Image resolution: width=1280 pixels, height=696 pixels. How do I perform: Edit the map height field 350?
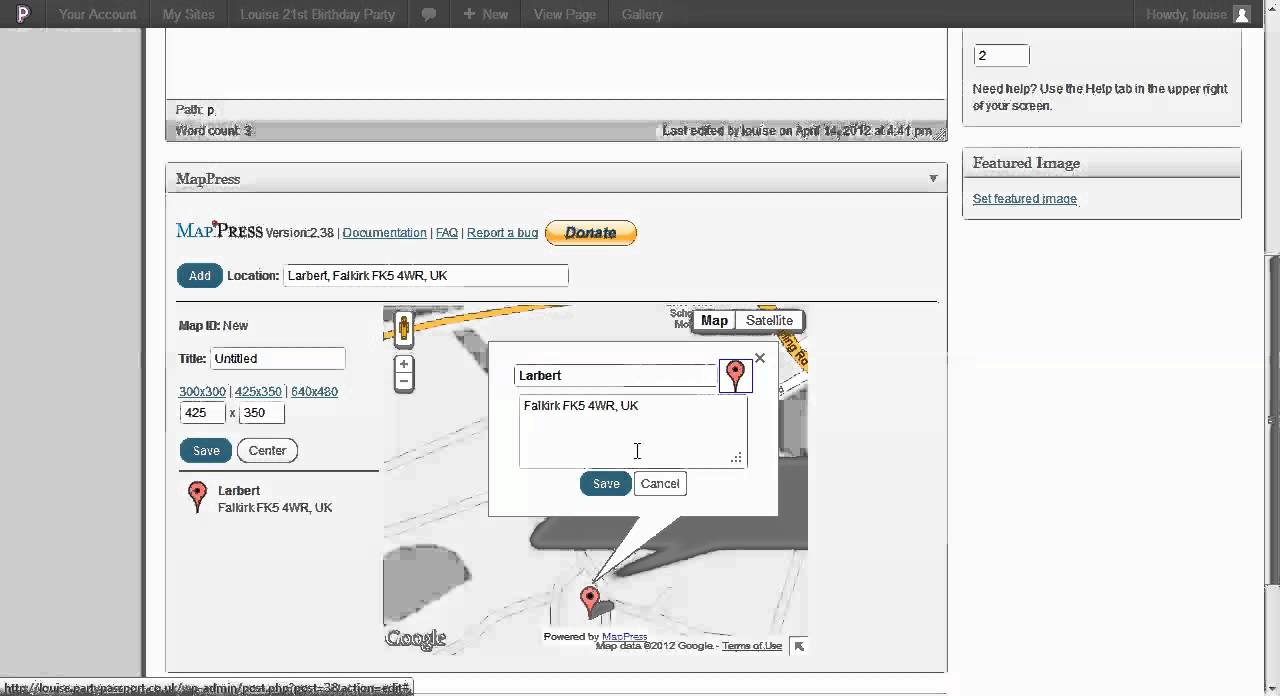click(x=261, y=413)
